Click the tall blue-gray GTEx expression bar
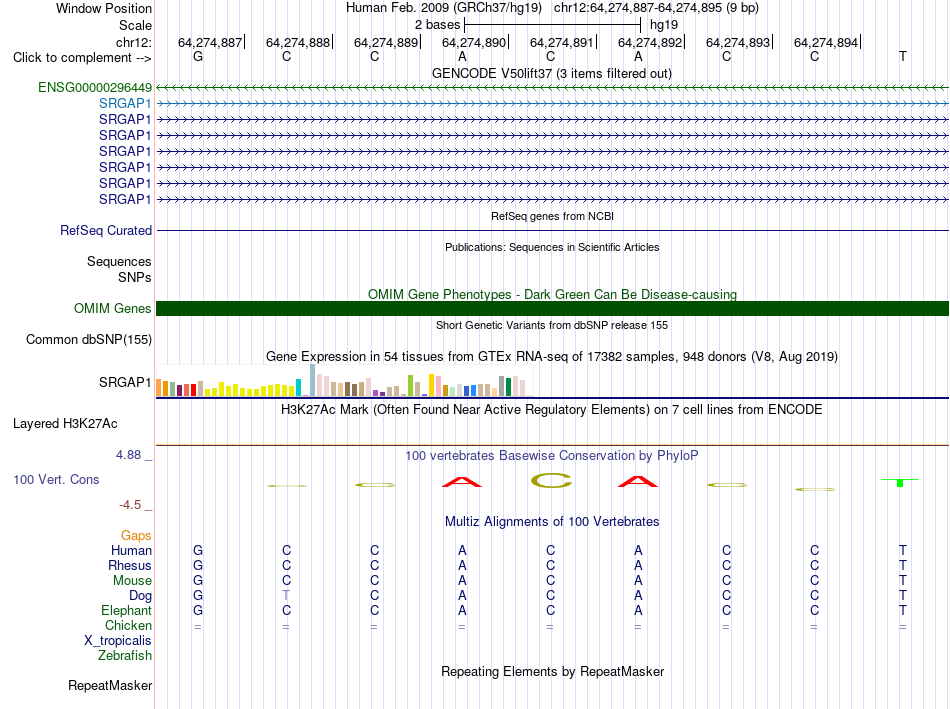 coord(313,380)
